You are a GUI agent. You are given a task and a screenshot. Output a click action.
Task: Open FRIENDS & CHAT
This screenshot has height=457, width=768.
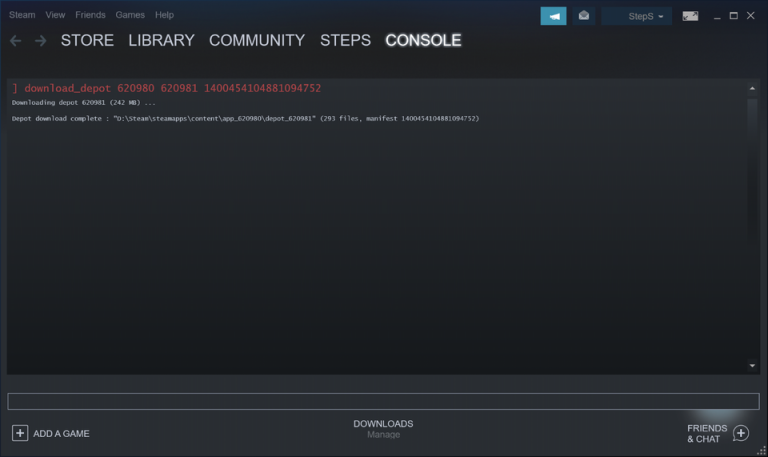coord(707,433)
